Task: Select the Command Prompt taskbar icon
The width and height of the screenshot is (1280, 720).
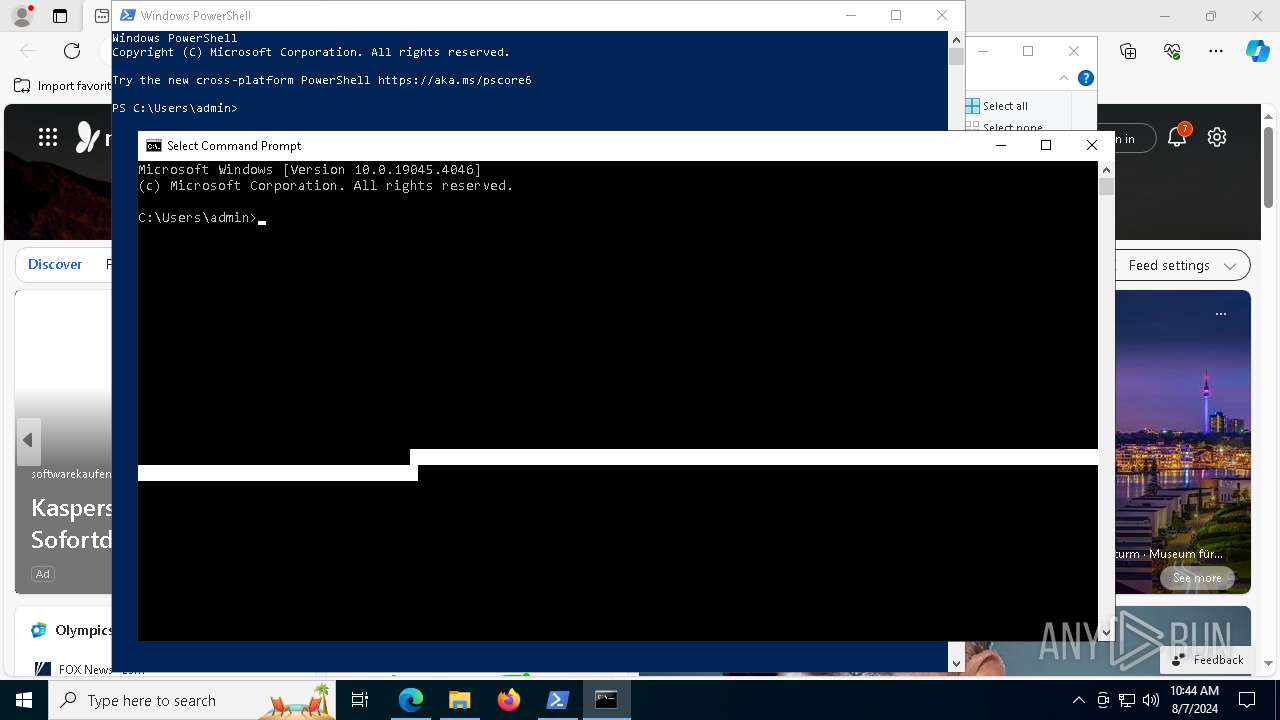Action: pos(606,700)
